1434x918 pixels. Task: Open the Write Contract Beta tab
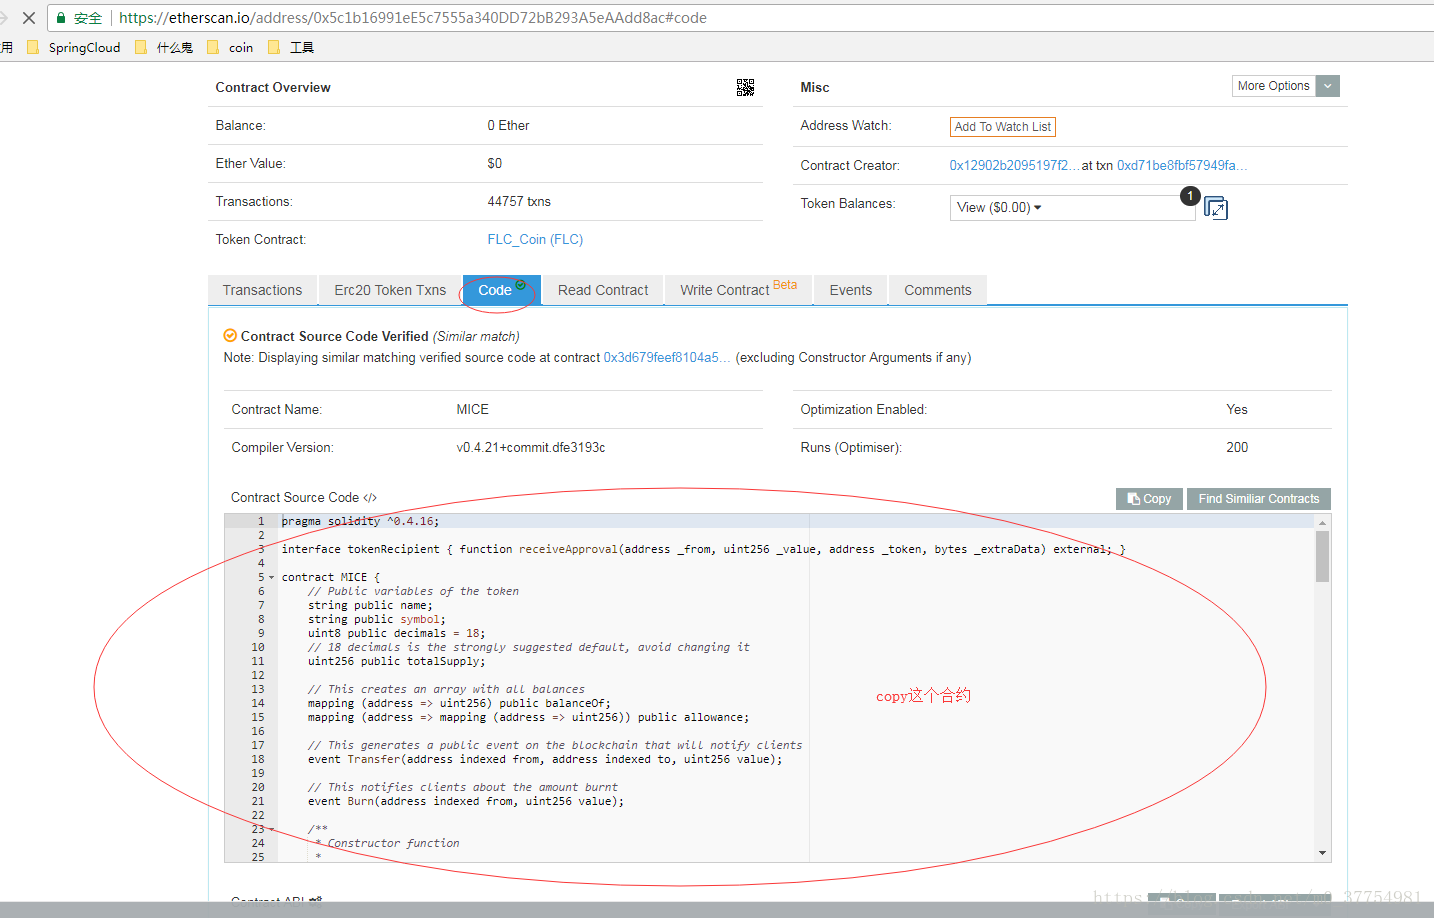(x=739, y=290)
